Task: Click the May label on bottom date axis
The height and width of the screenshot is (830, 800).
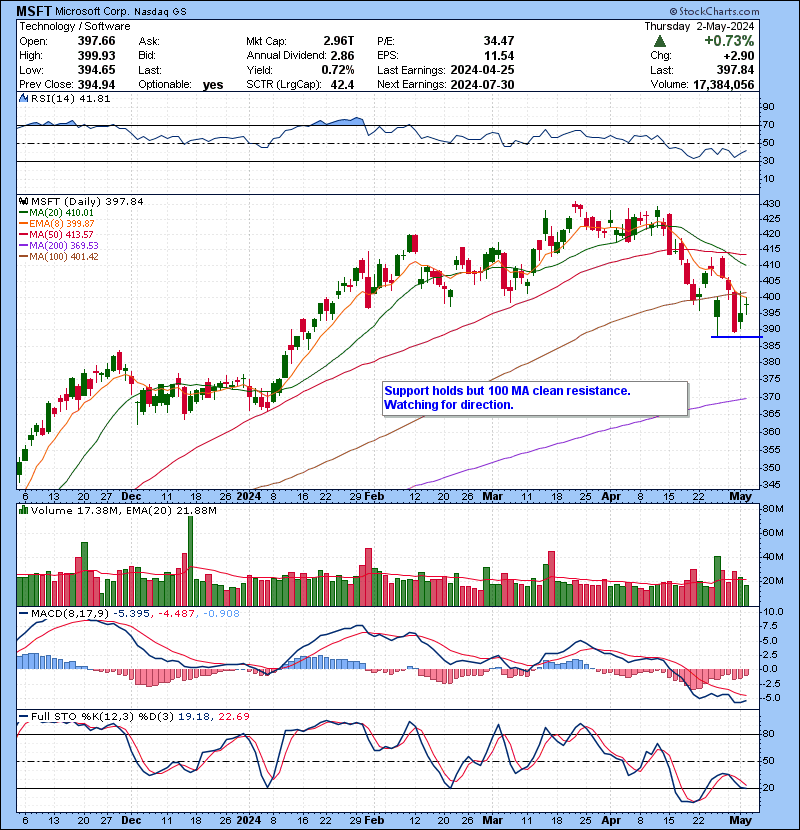Action: pyautogui.click(x=740, y=820)
